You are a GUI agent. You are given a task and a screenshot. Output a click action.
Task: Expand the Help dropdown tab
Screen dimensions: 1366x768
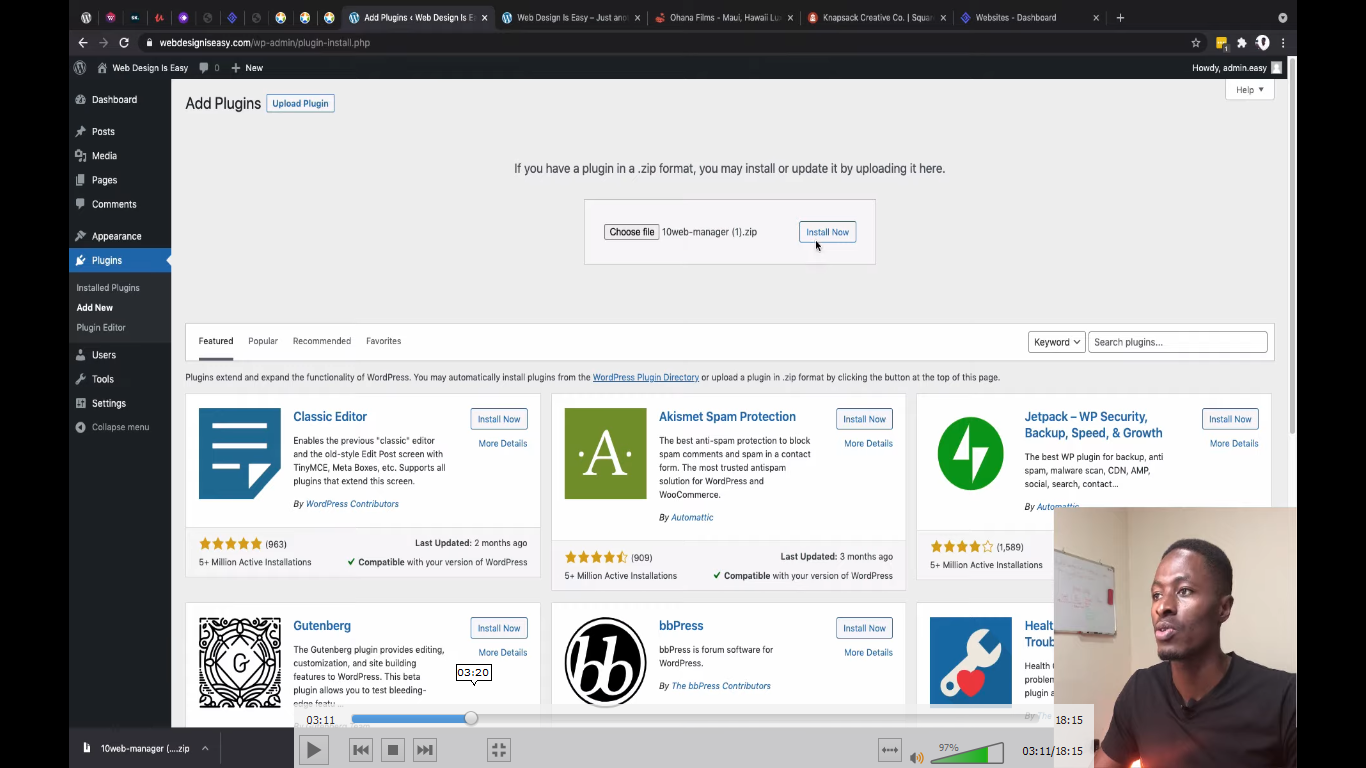1250,90
